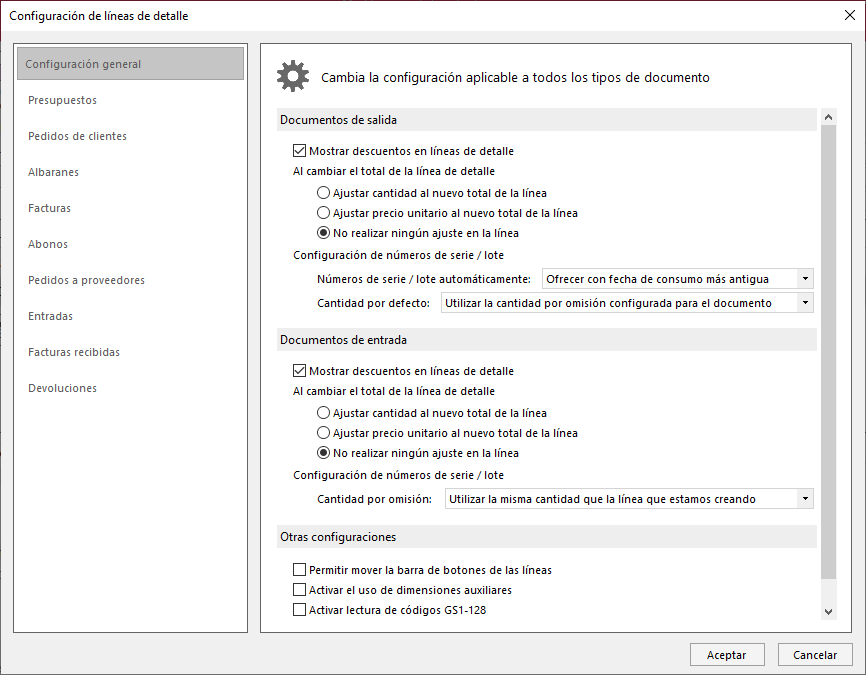Select Ajustar cantidad radio in Documentos de entrada

click(323, 413)
